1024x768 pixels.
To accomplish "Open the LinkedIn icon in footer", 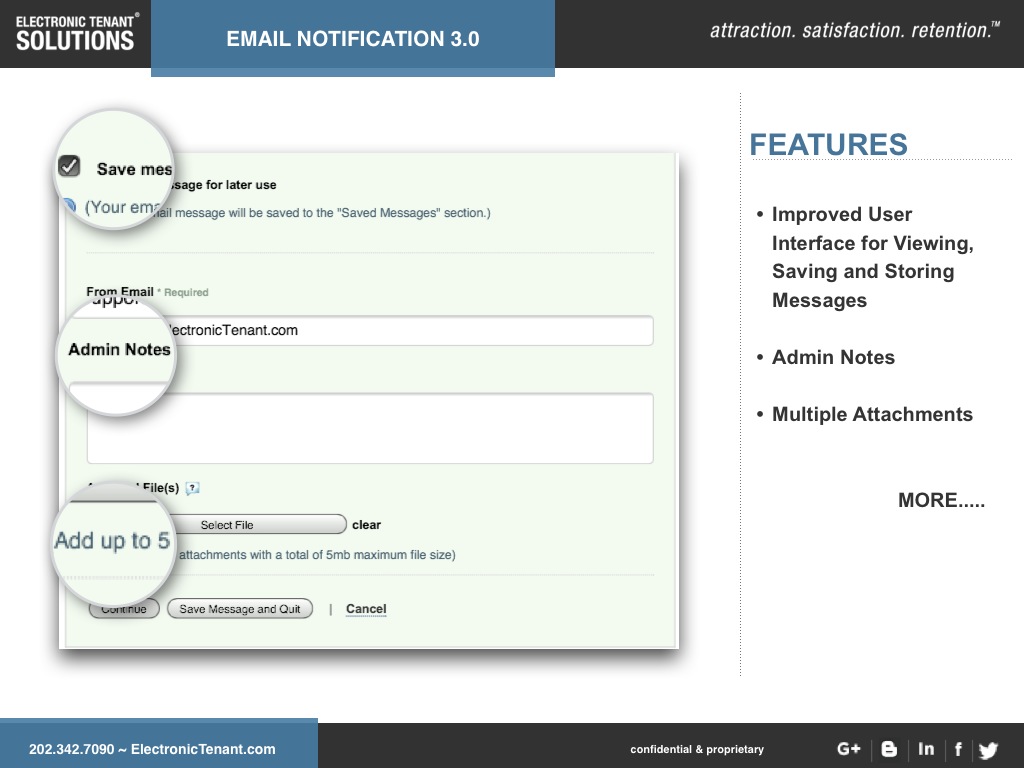I will click(926, 749).
